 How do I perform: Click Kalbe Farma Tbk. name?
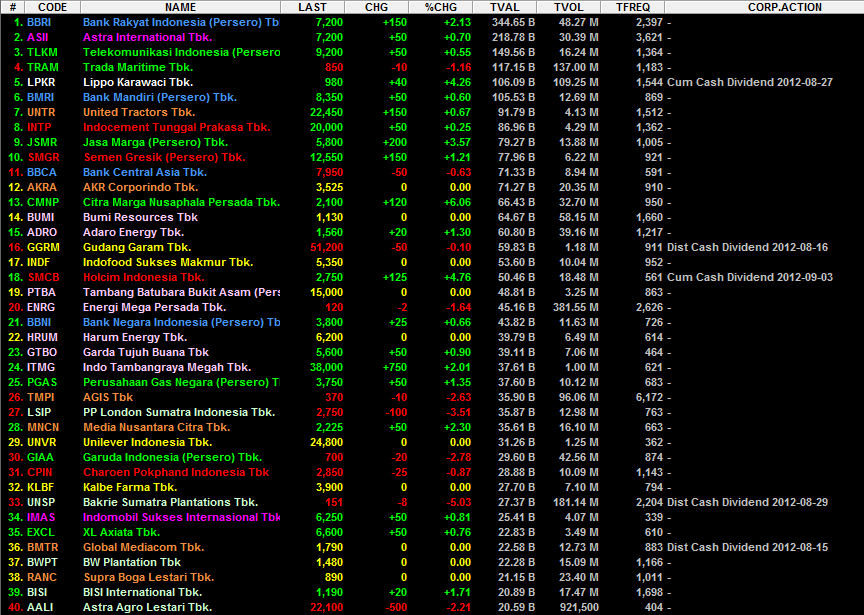click(130, 487)
